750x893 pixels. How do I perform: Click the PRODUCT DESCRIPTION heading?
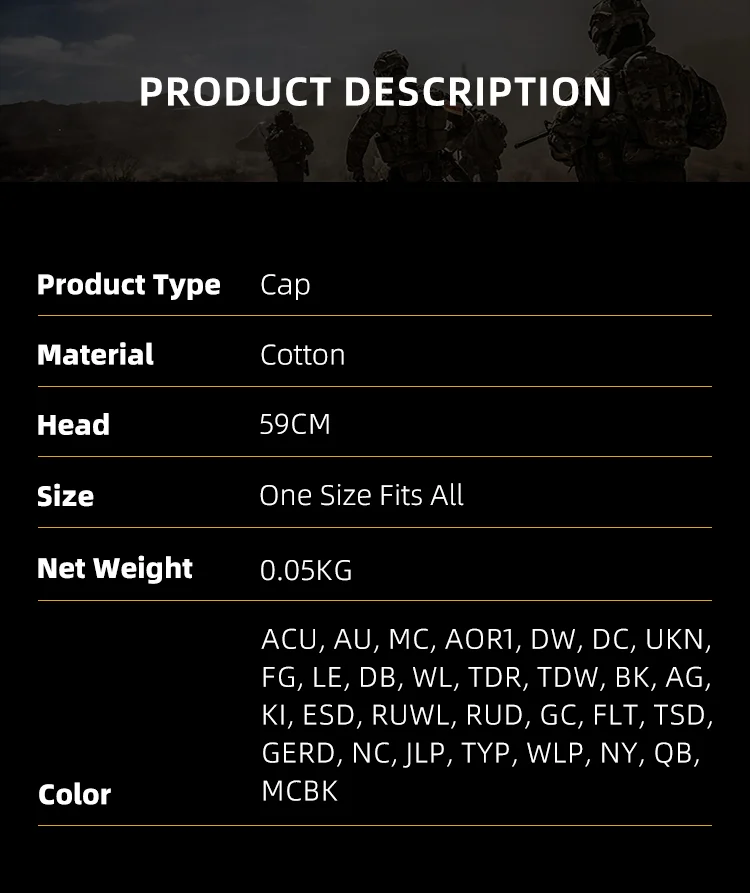pos(375,92)
